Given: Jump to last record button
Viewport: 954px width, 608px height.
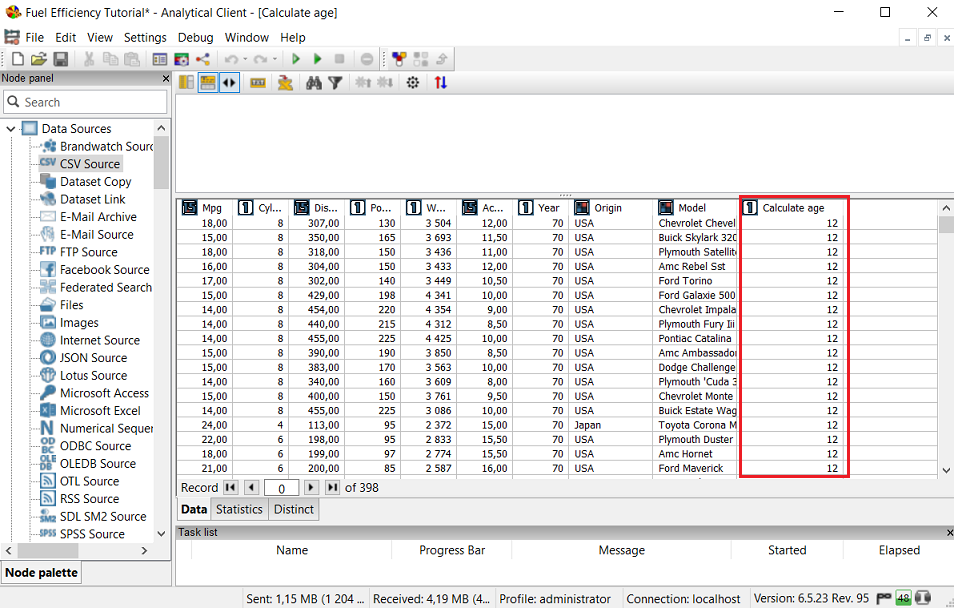Looking at the screenshot, I should coord(332,487).
